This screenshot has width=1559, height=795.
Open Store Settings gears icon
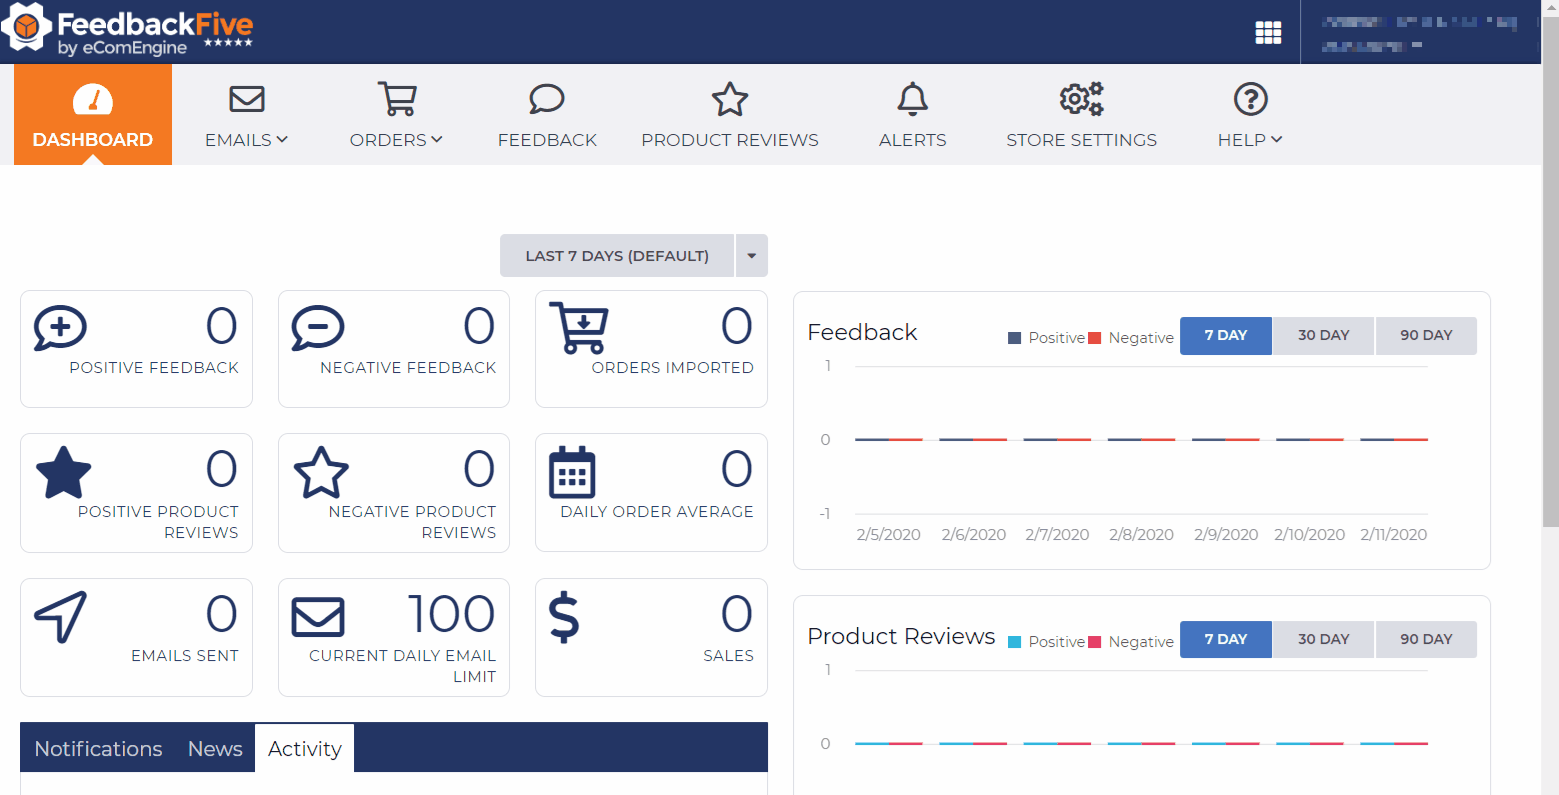[1080, 99]
